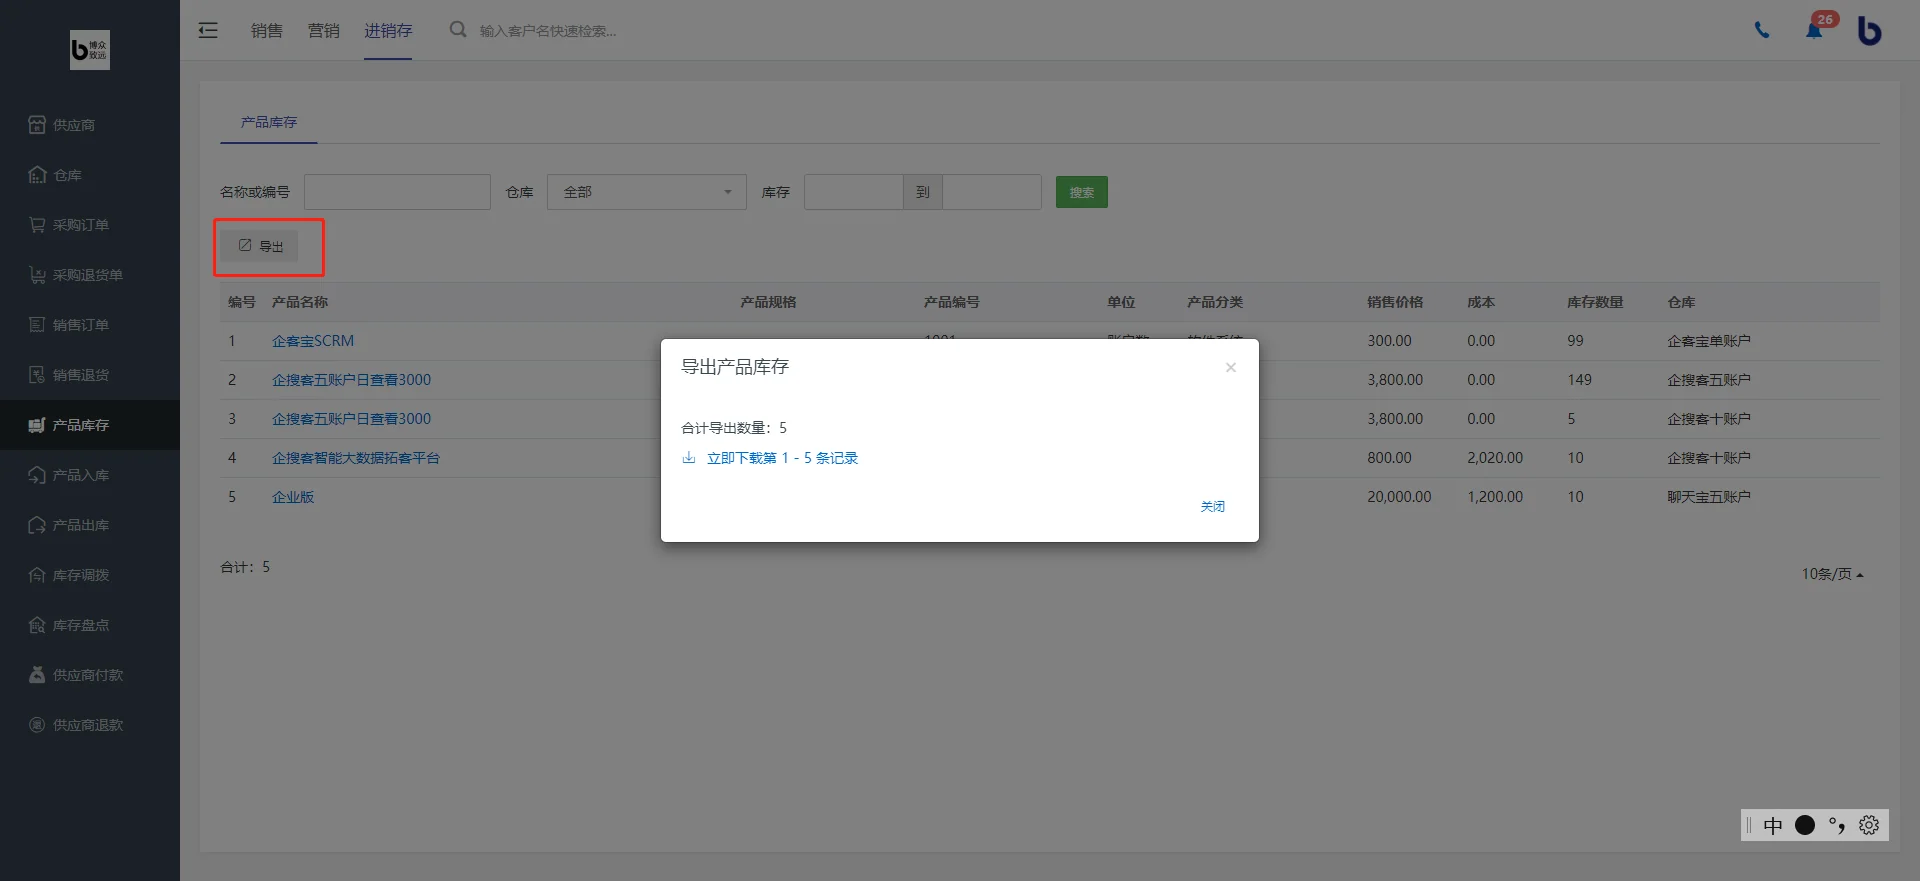Close the 导出产品库存 dialog with X
This screenshot has width=1920, height=881.
point(1231,368)
